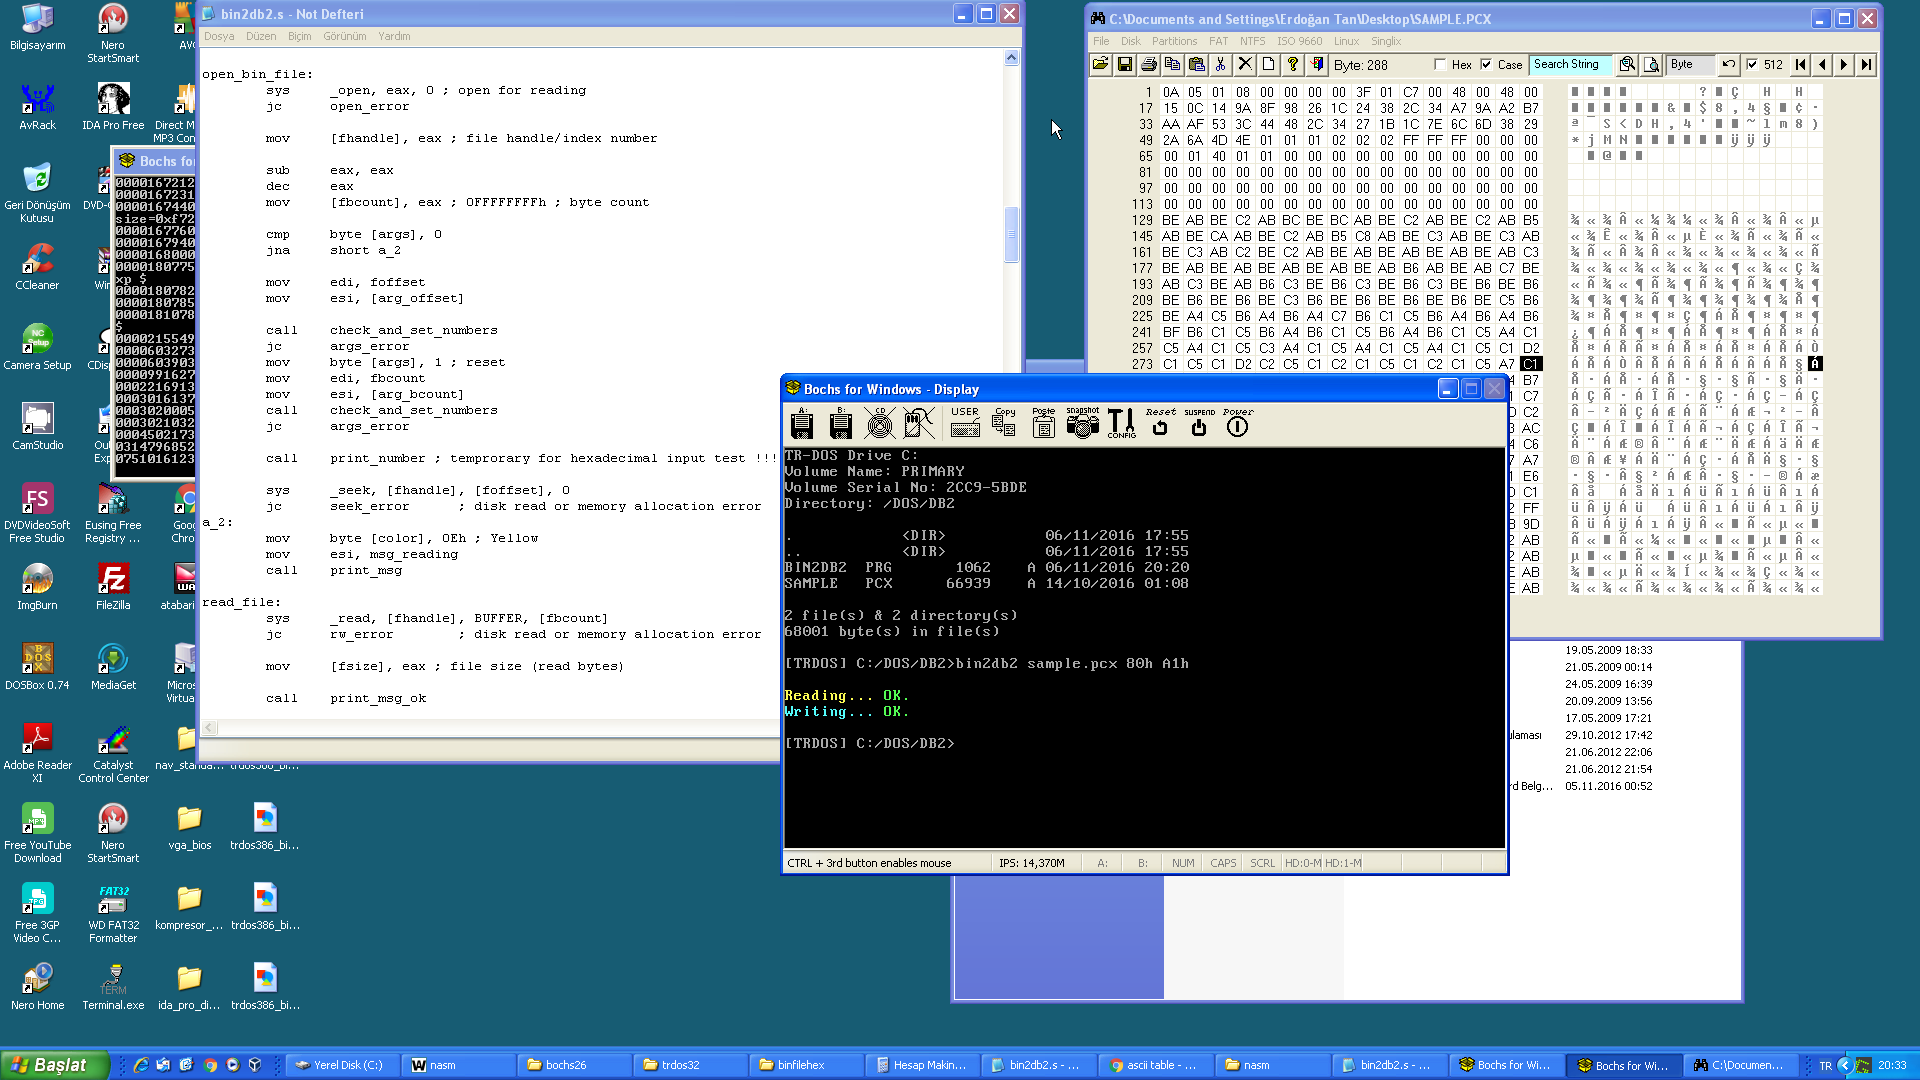
Task: Open Notepad Görünüm menu
Action: 345,36
